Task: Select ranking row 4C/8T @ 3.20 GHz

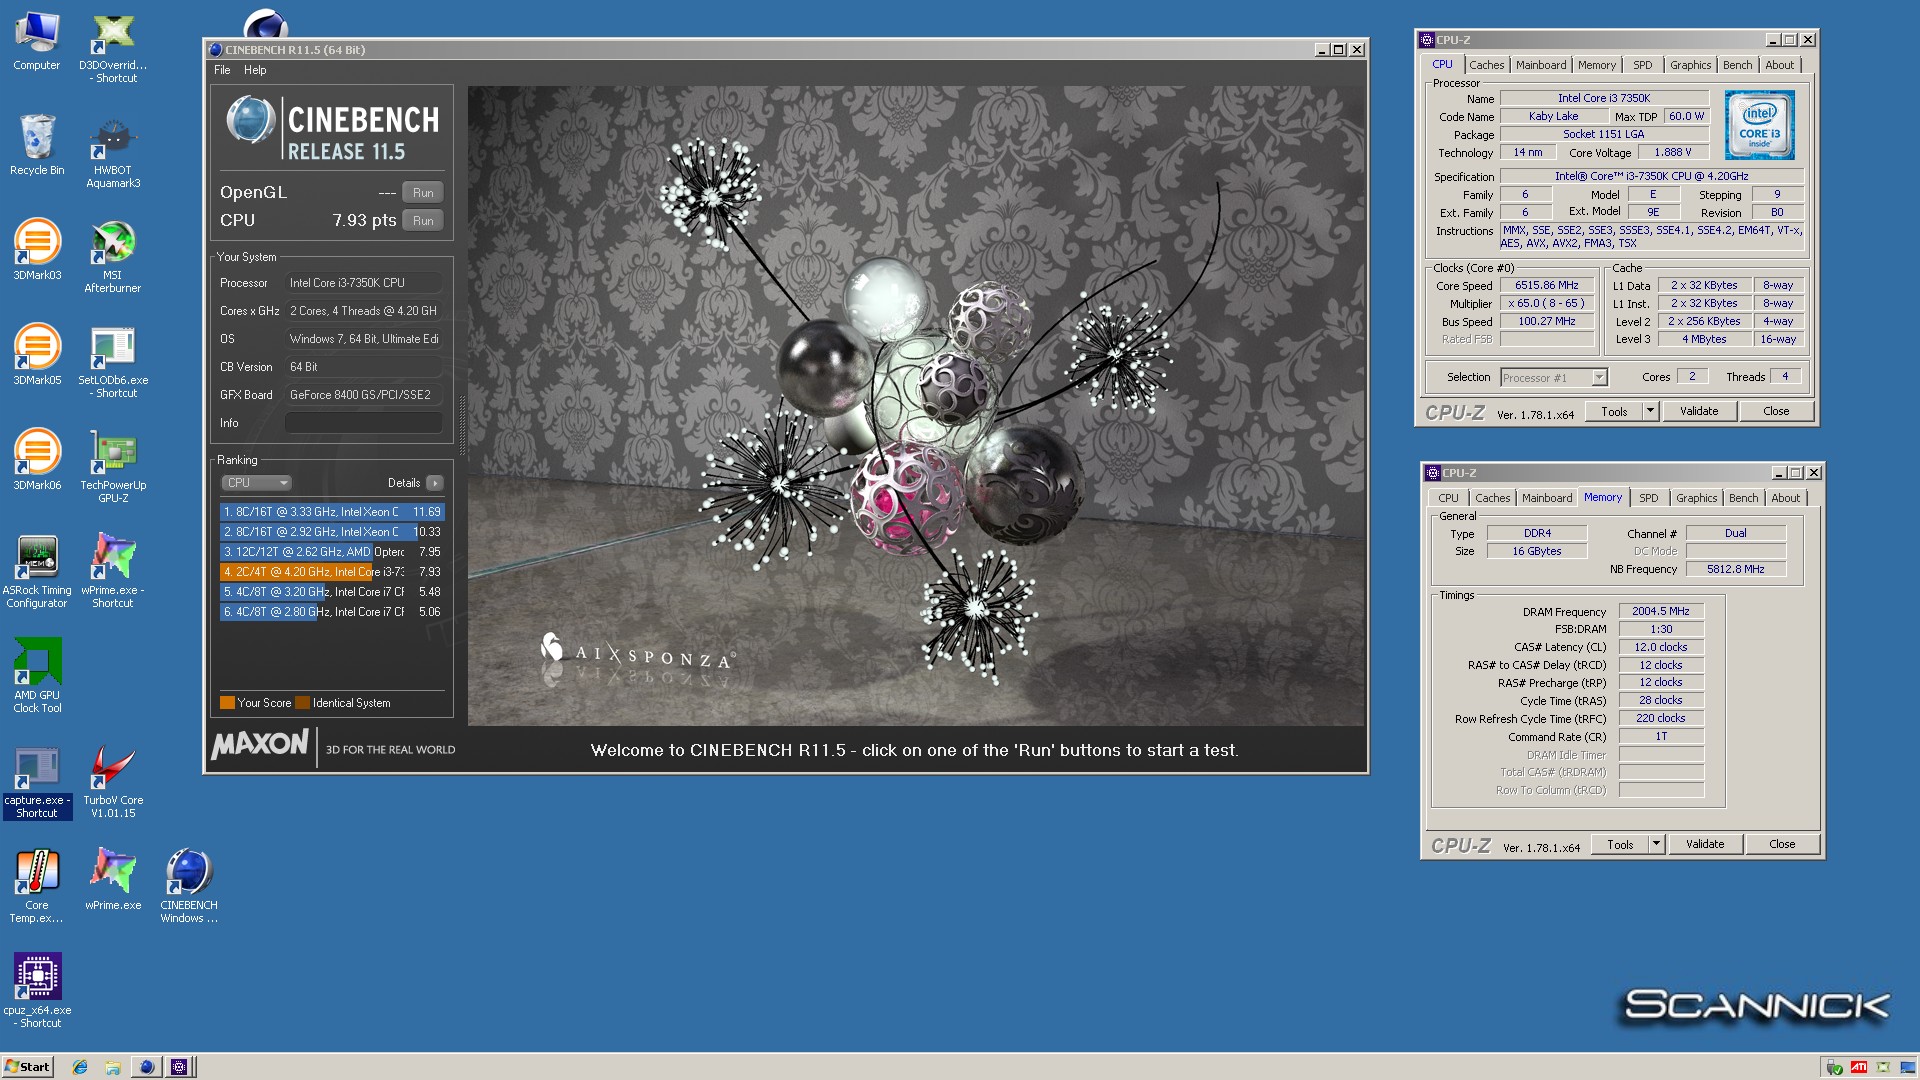Action: pos(331,592)
